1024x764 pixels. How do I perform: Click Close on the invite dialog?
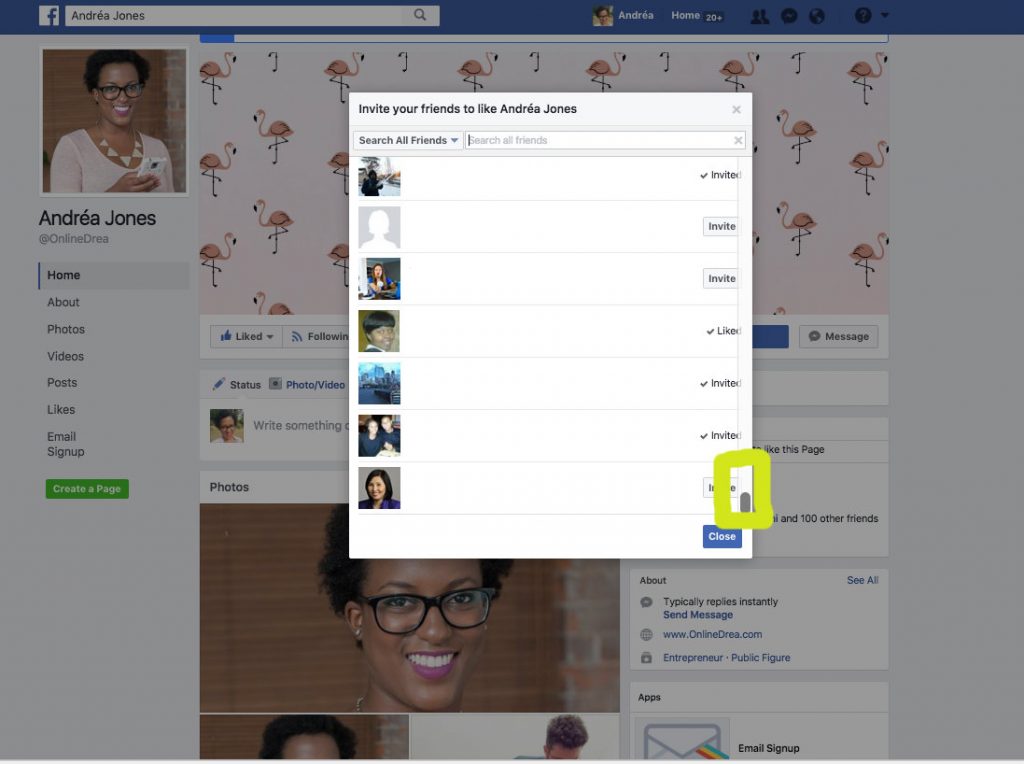[721, 536]
